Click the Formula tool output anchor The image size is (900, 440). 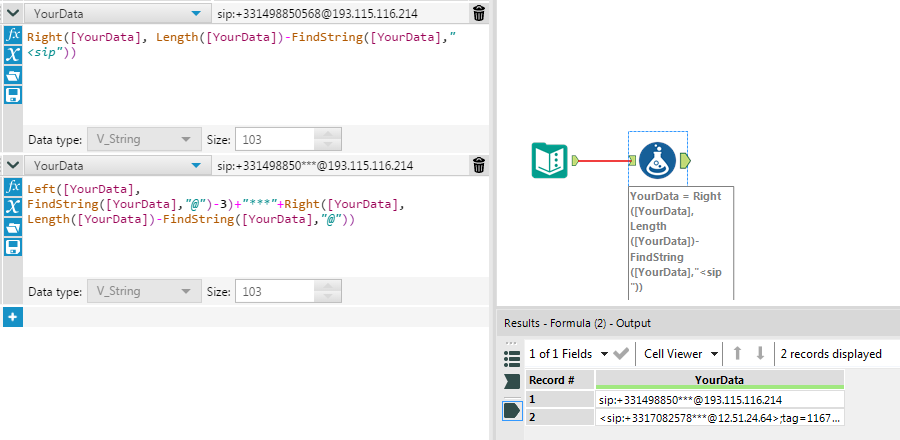[x=685, y=161]
